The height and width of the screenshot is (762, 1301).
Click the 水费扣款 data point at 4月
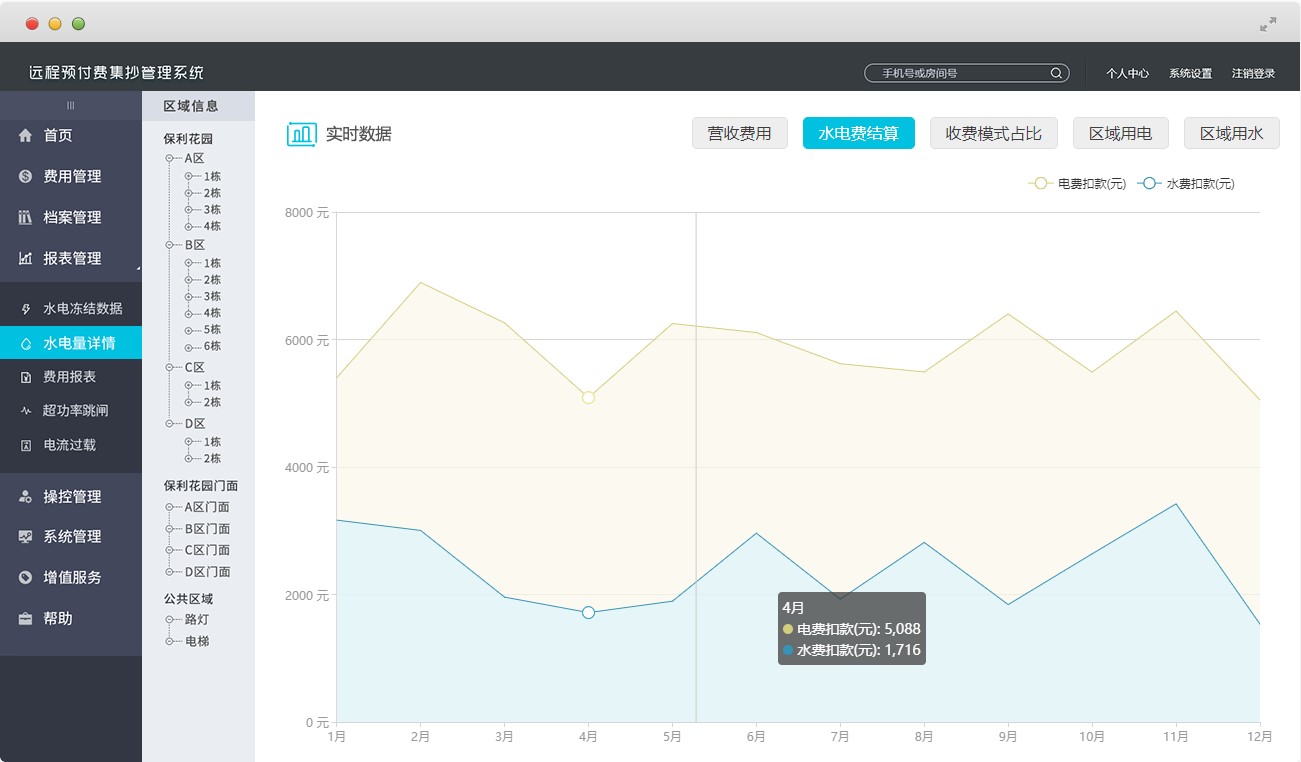pyautogui.click(x=588, y=612)
